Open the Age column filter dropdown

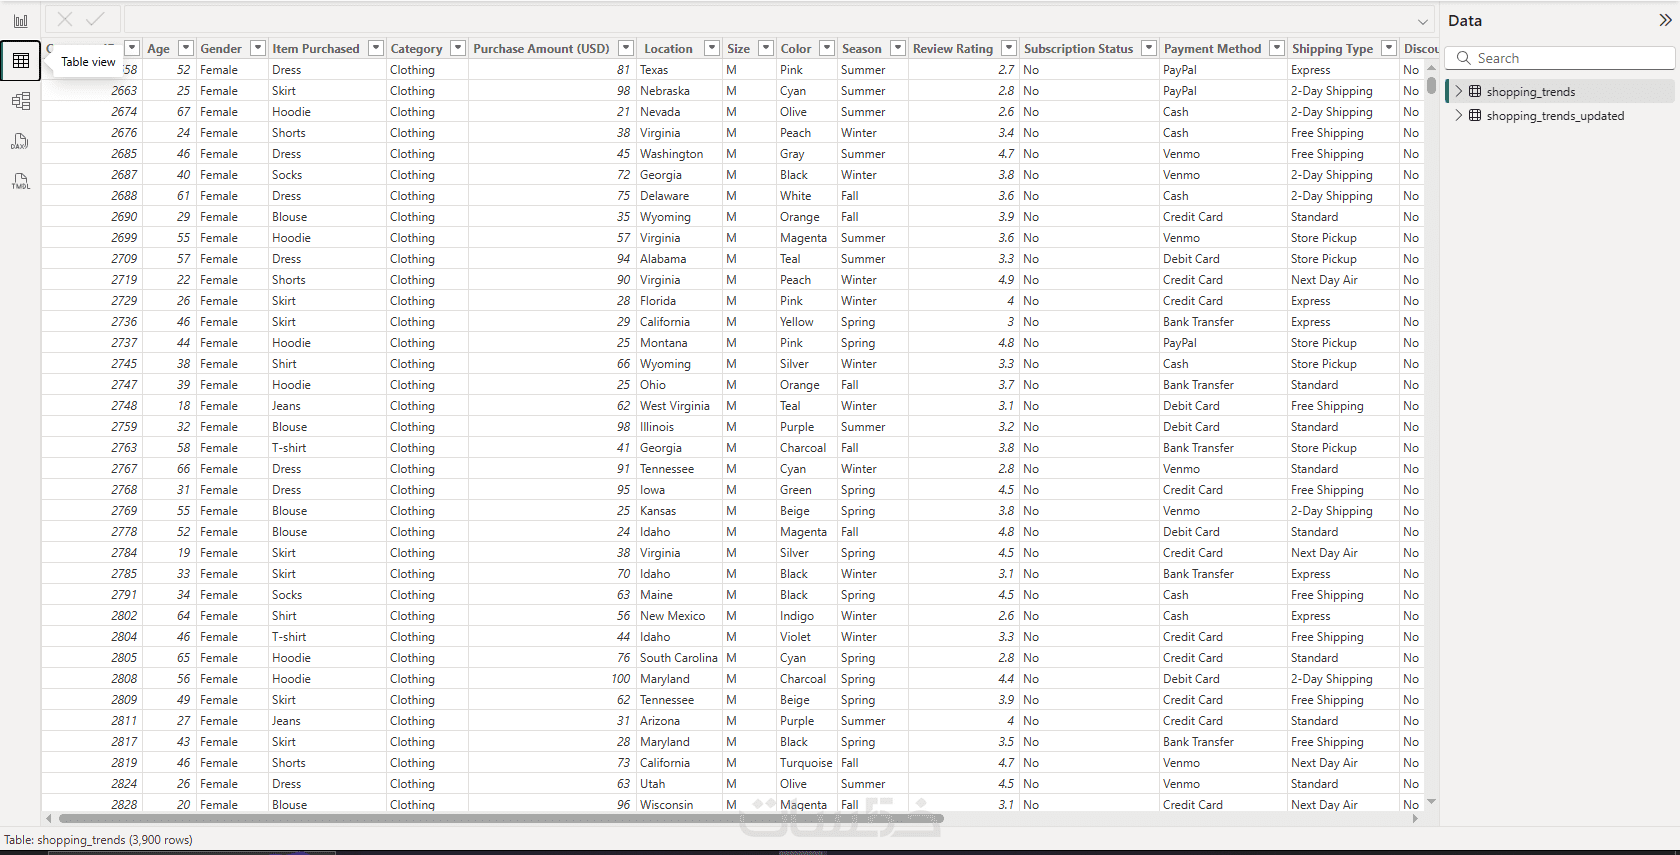point(185,48)
